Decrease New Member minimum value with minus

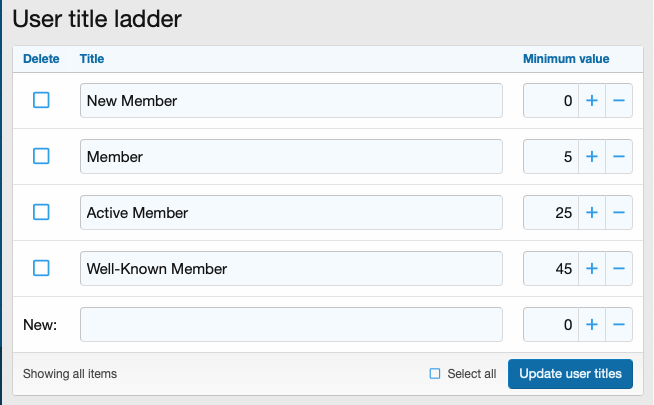tap(618, 101)
